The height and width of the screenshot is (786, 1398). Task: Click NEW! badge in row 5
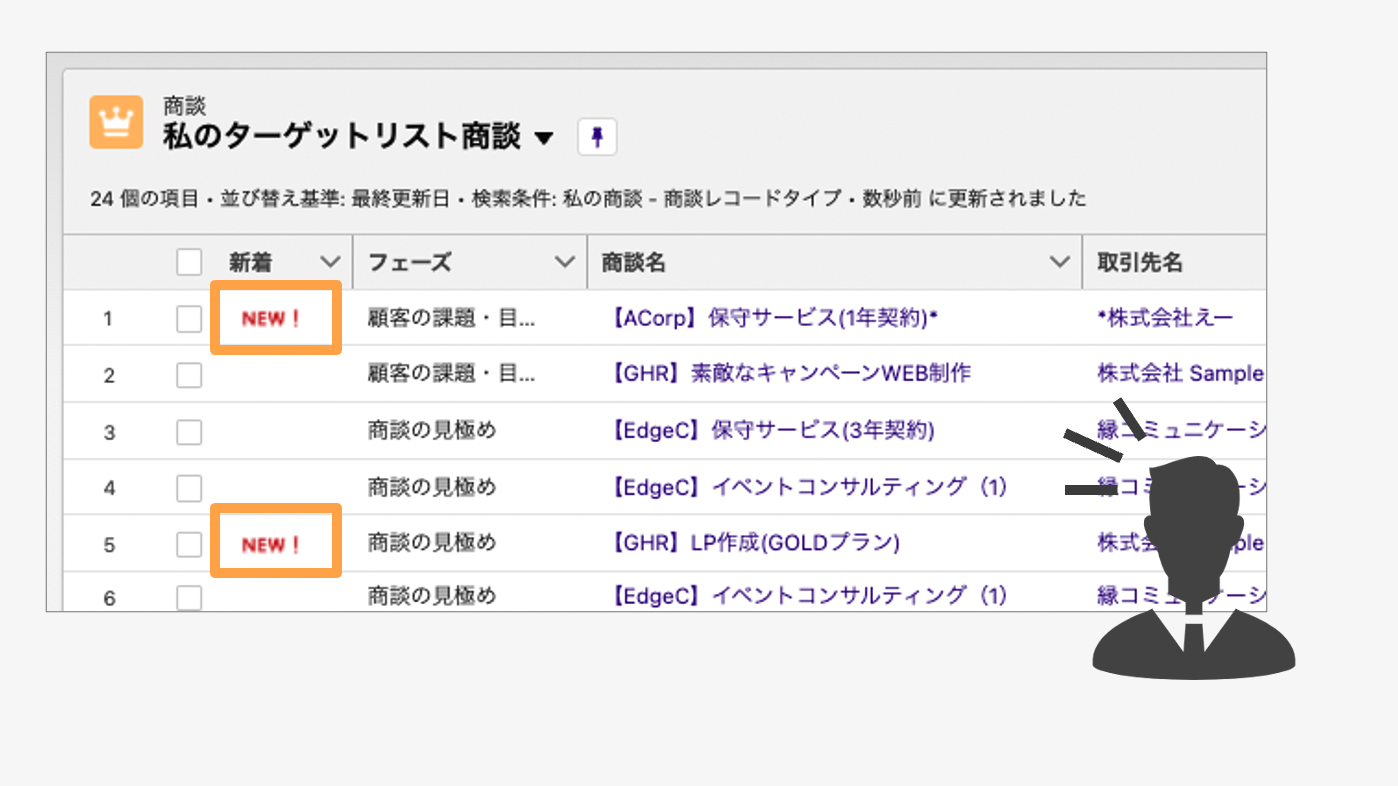click(x=271, y=545)
